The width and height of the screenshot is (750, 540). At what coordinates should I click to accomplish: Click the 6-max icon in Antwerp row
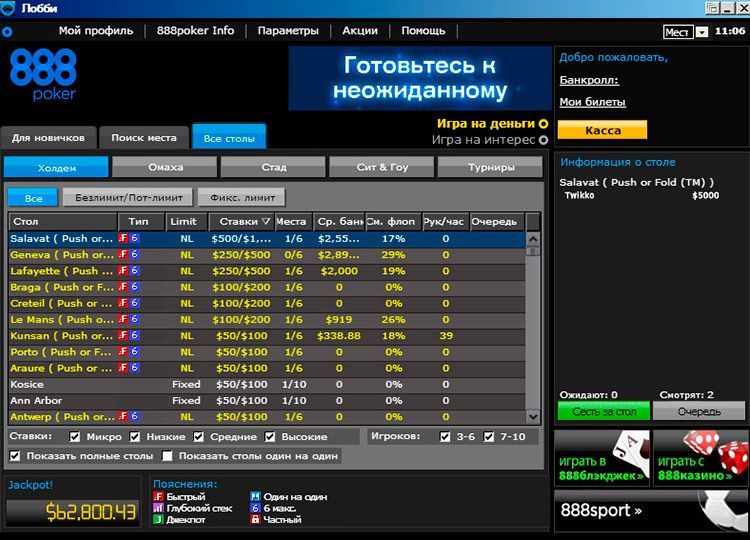coord(134,417)
